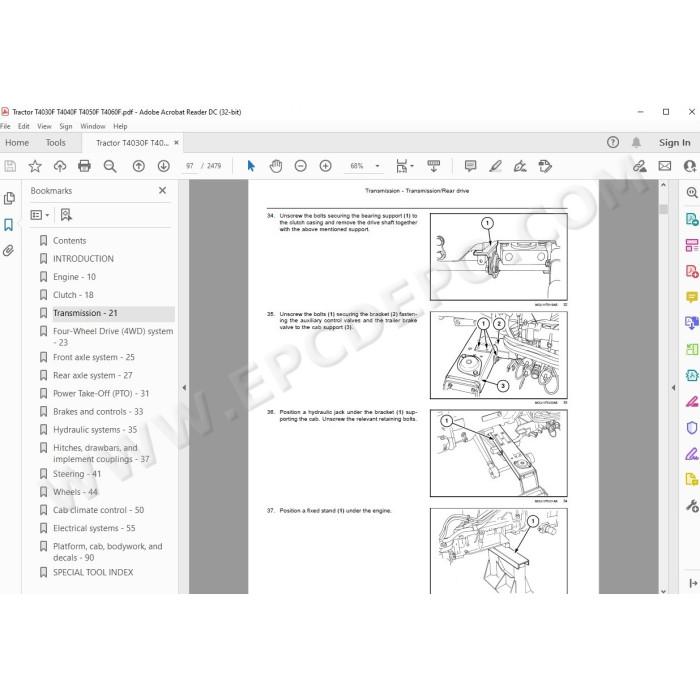The image size is (700, 700).
Task: Open the View menu
Action: tap(44, 126)
